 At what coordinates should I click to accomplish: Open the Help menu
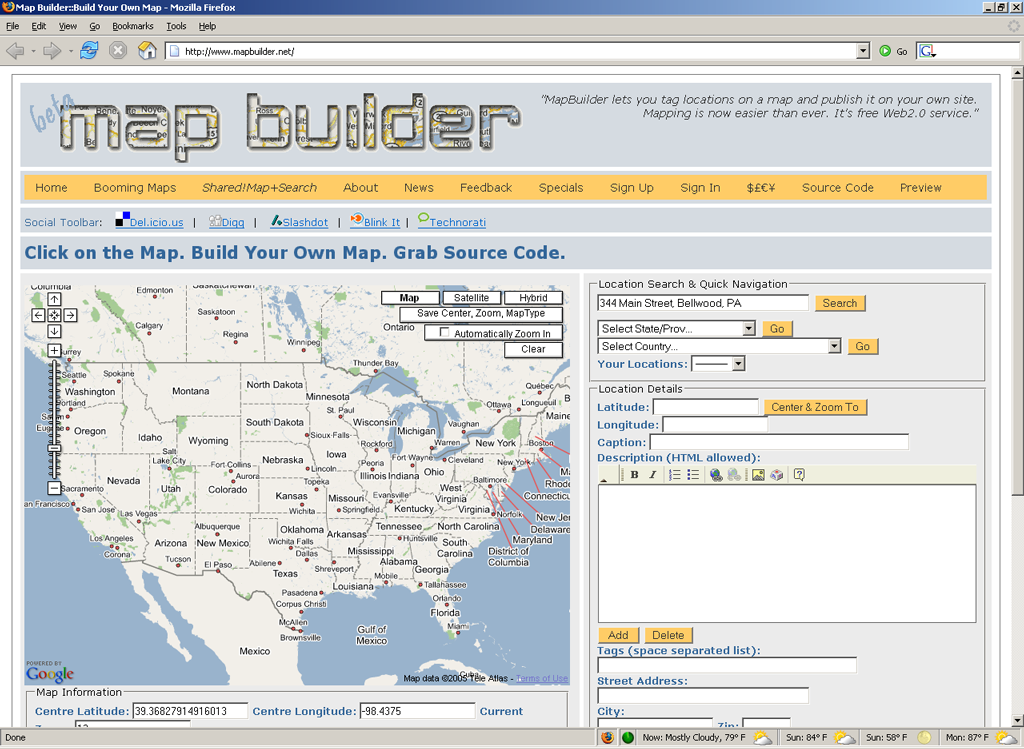pos(208,26)
